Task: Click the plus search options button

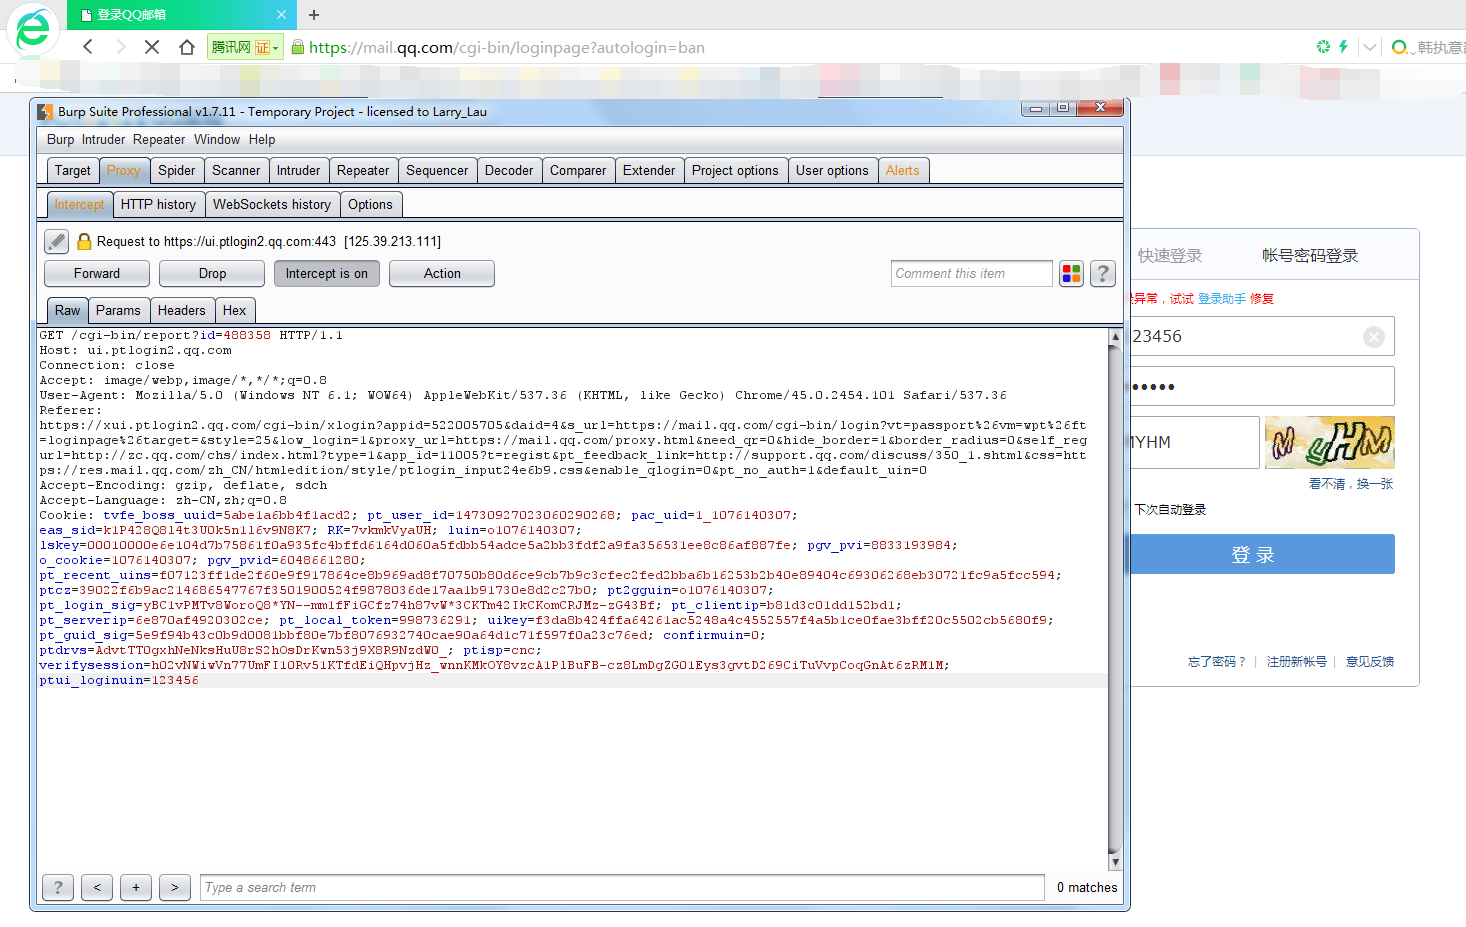Action: point(136,887)
